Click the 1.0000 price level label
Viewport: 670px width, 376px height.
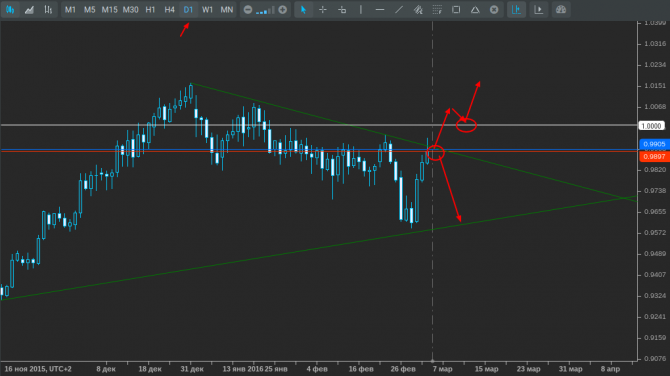point(652,126)
